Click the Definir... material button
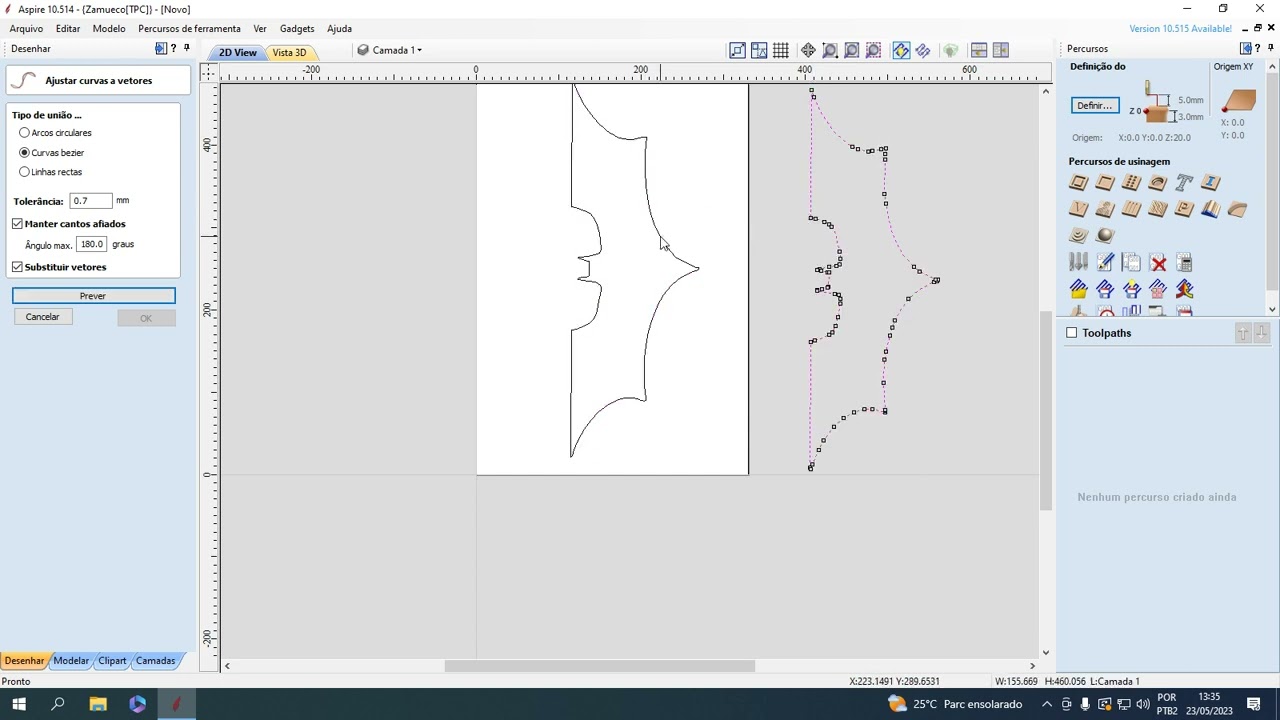The image size is (1280, 720). click(1094, 106)
